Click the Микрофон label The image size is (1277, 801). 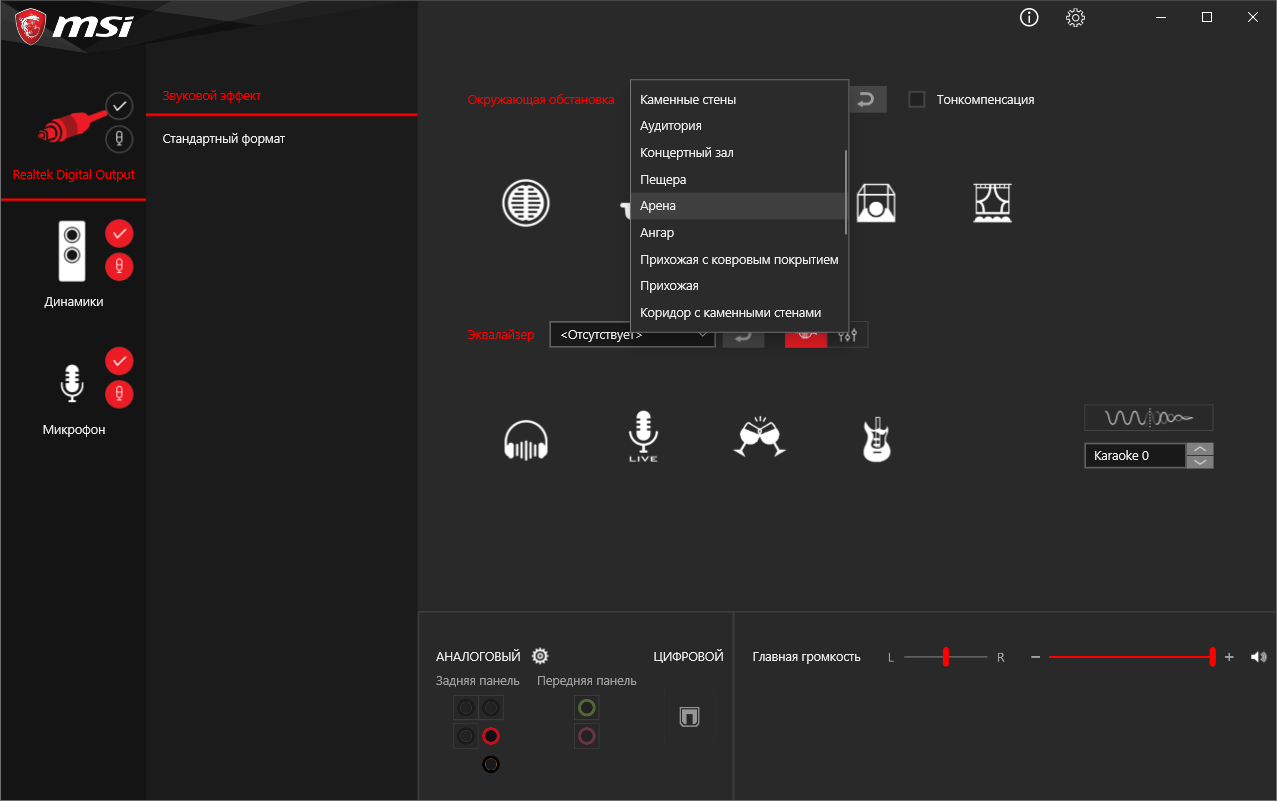[74, 429]
